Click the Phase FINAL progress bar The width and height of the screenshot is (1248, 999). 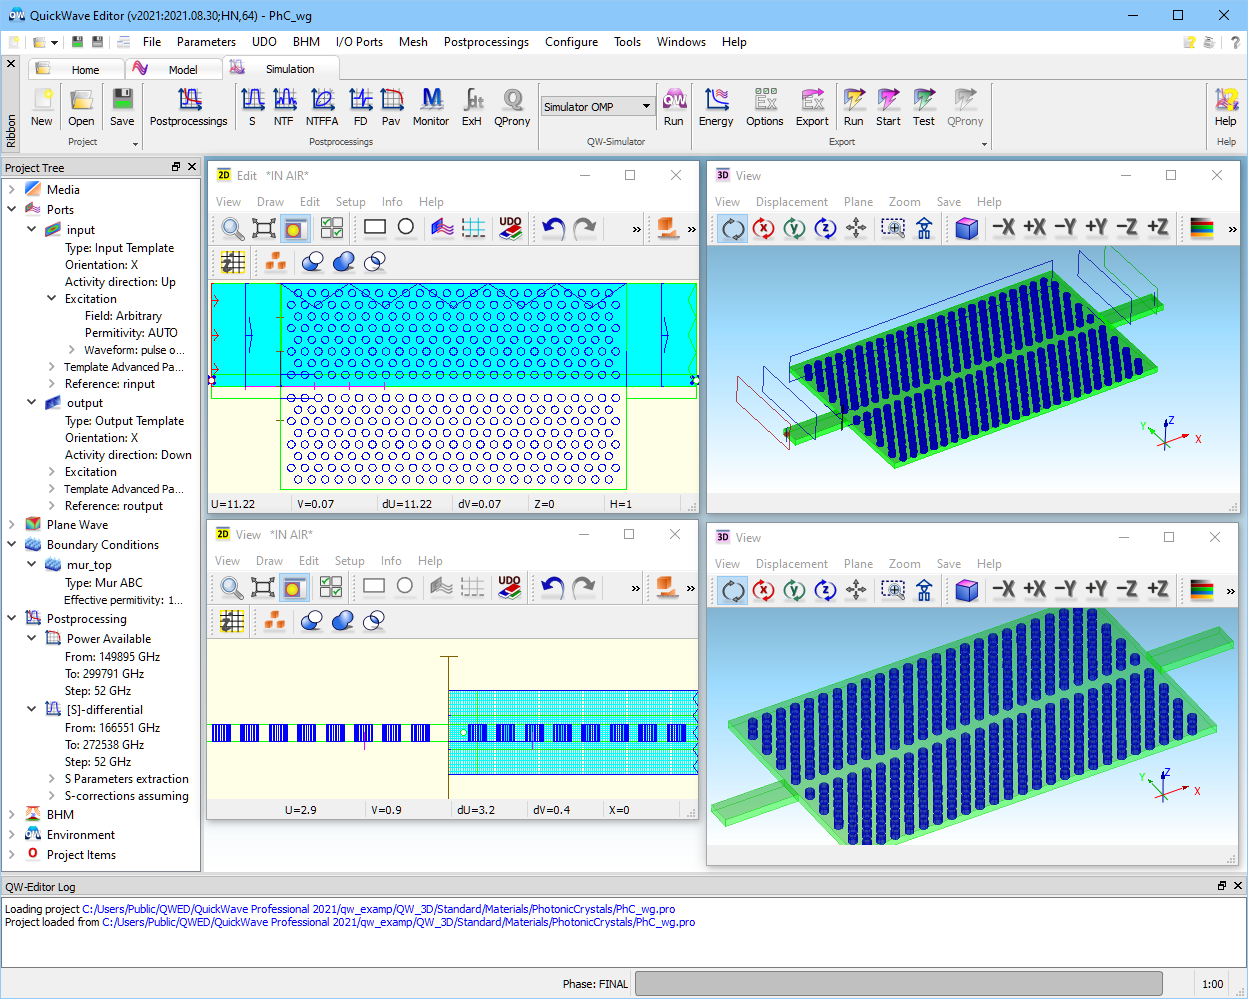(899, 983)
